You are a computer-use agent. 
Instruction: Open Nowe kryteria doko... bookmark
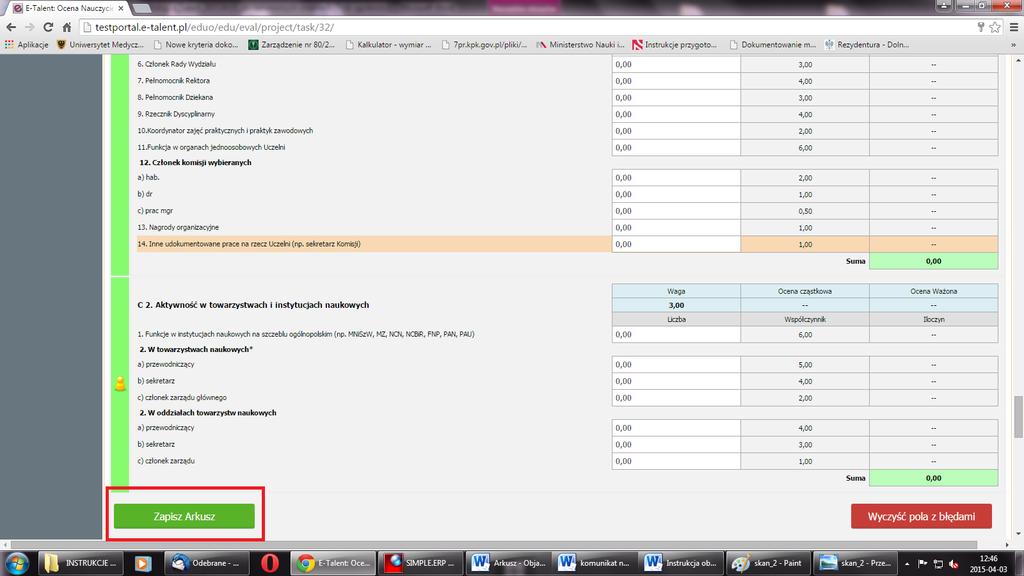click(x=195, y=45)
